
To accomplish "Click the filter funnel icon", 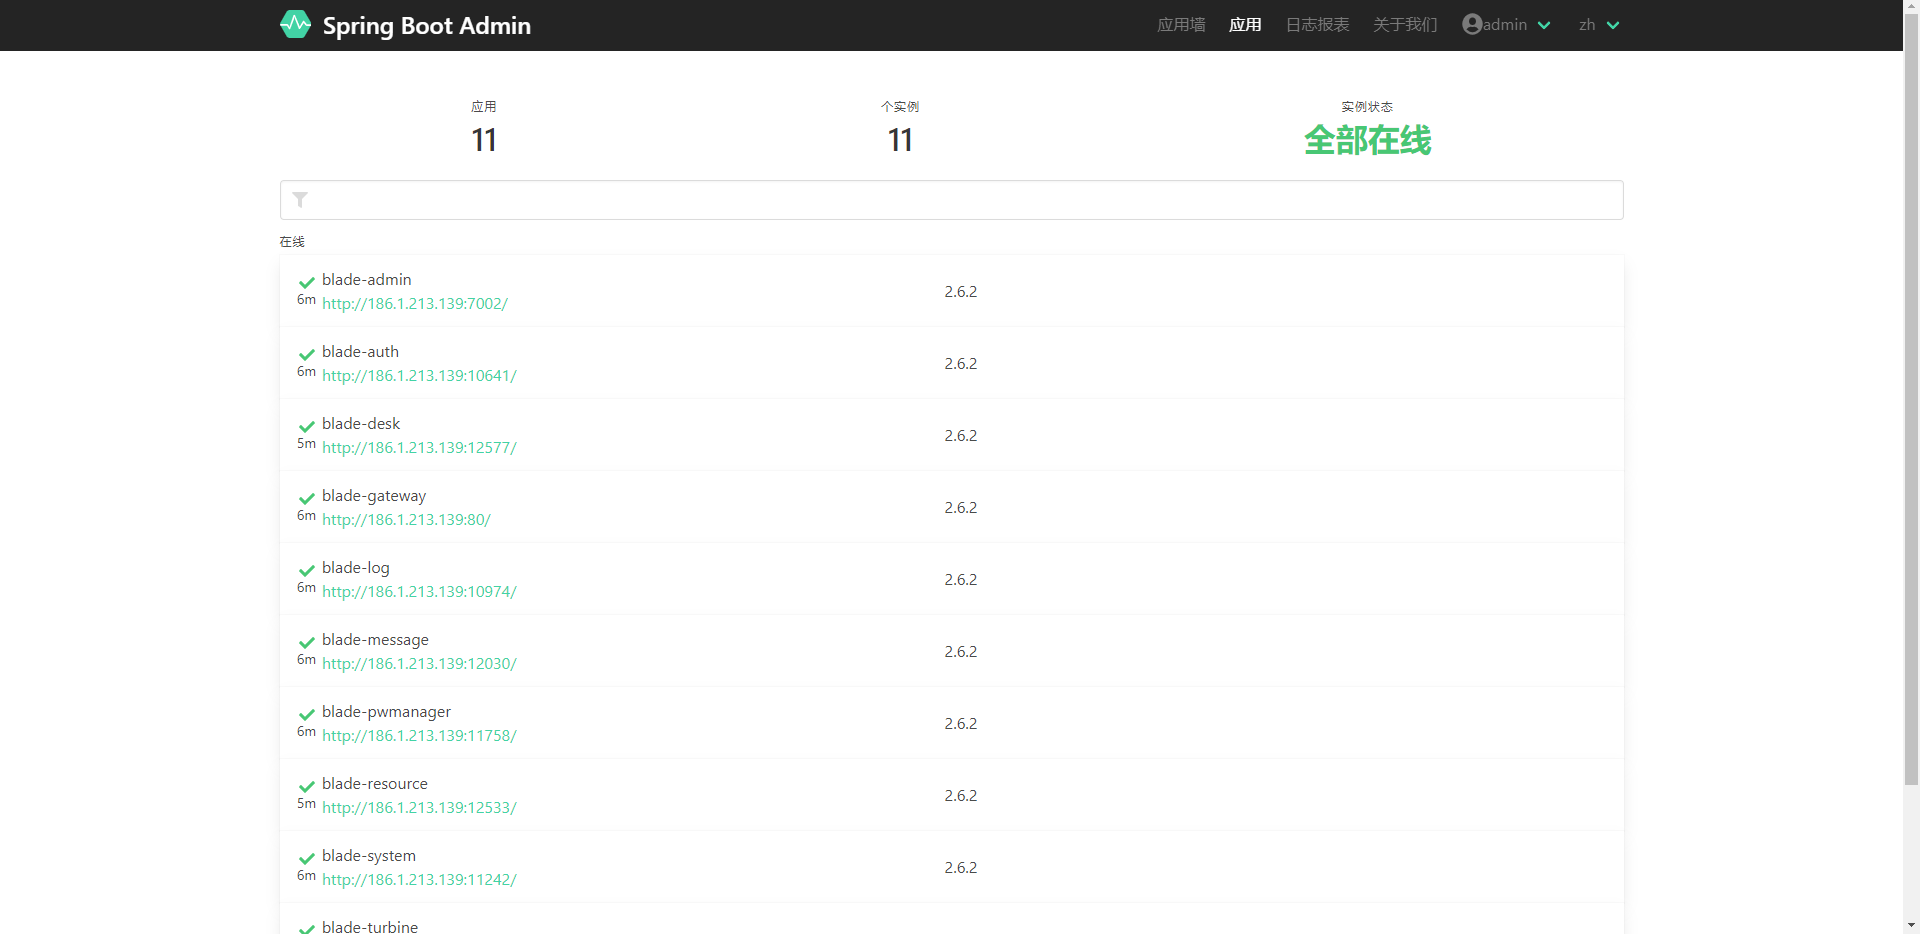I will 300,200.
